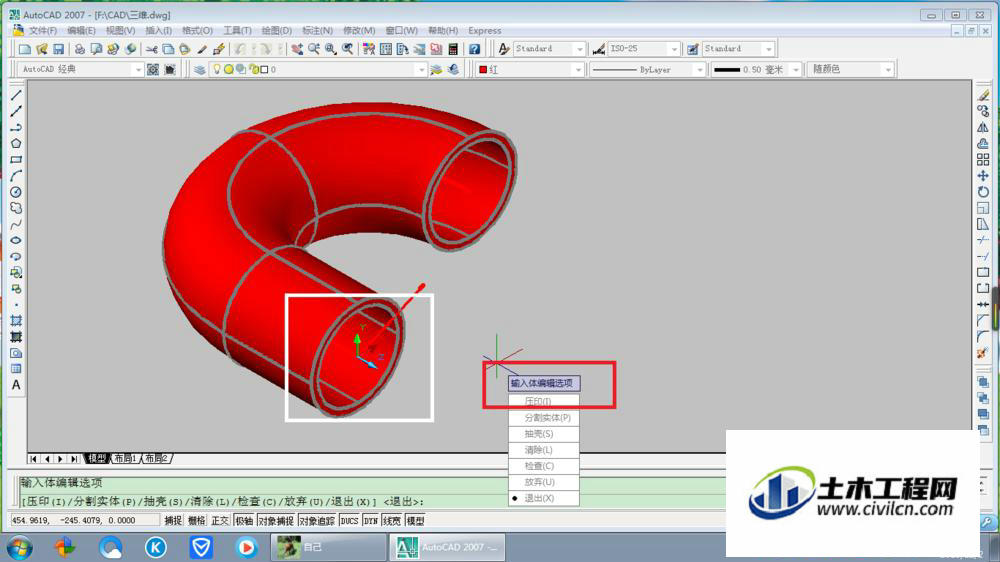The image size is (1000, 562).
Task: Toggle 极轴 polar tracking
Action: pyautogui.click(x=244, y=521)
